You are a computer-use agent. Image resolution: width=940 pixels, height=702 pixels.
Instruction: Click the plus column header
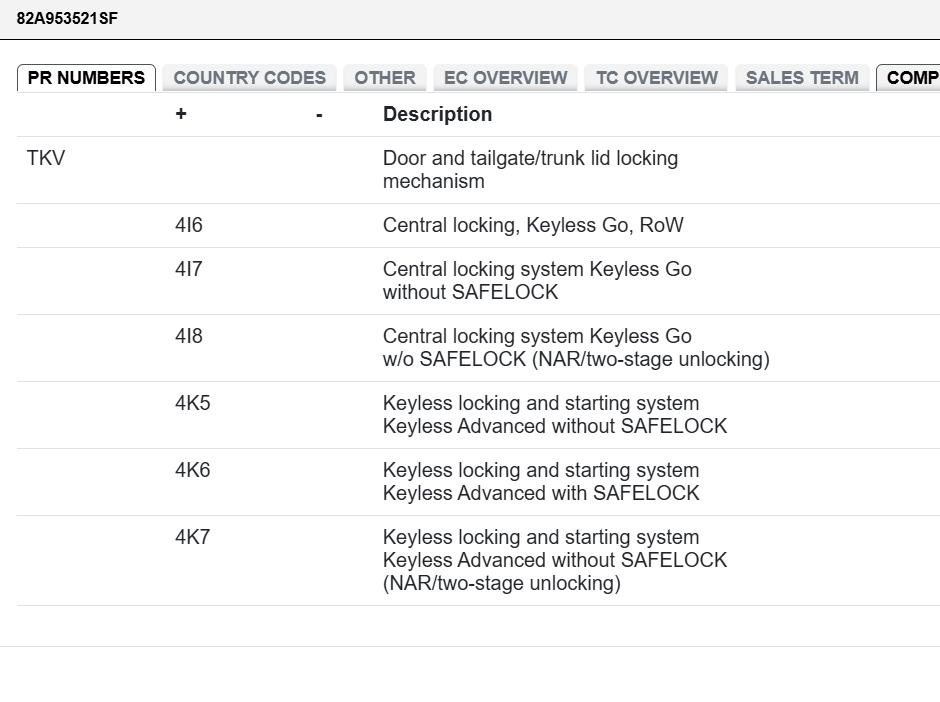[x=181, y=114]
